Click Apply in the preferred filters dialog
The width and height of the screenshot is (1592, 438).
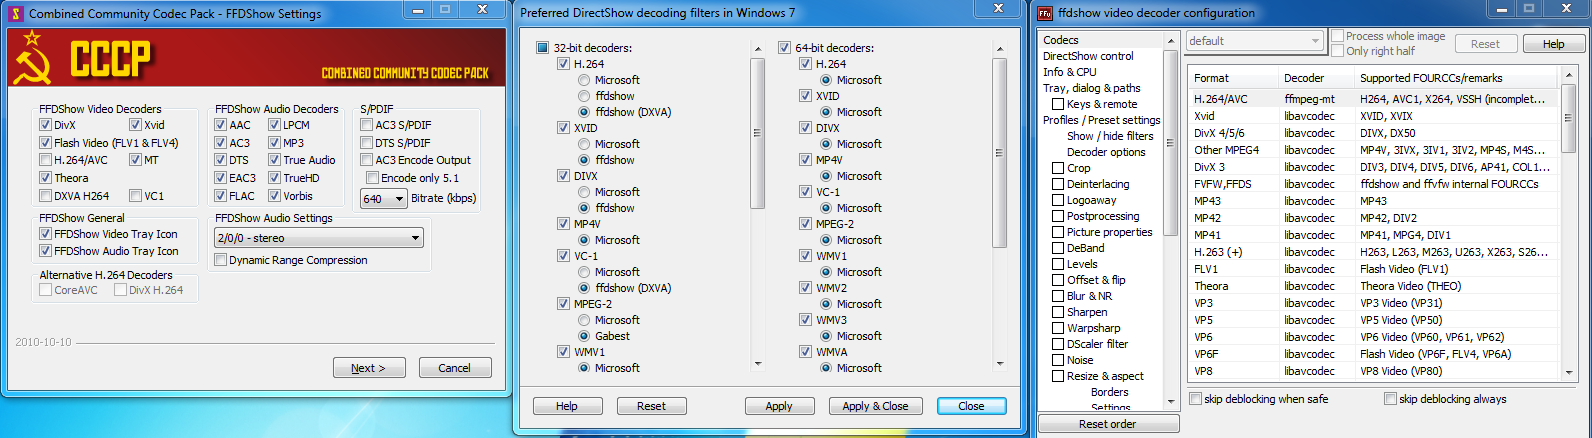[779, 406]
